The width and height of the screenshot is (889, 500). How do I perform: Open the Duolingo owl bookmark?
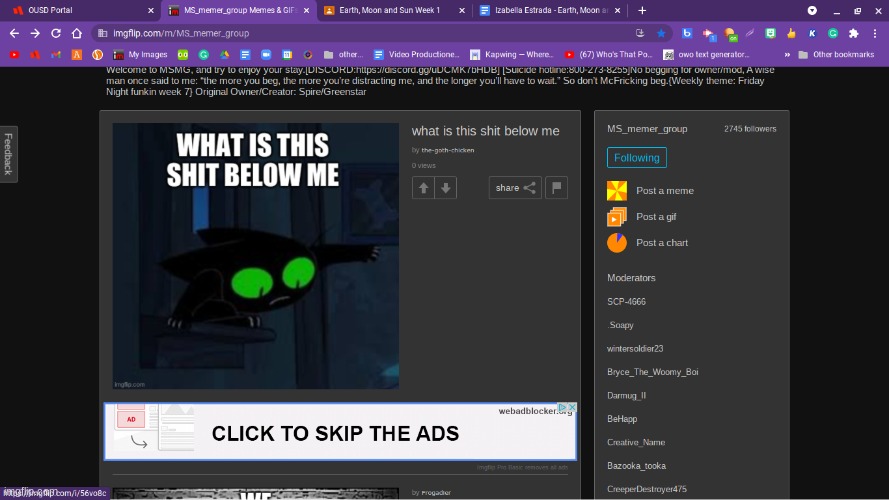point(183,54)
